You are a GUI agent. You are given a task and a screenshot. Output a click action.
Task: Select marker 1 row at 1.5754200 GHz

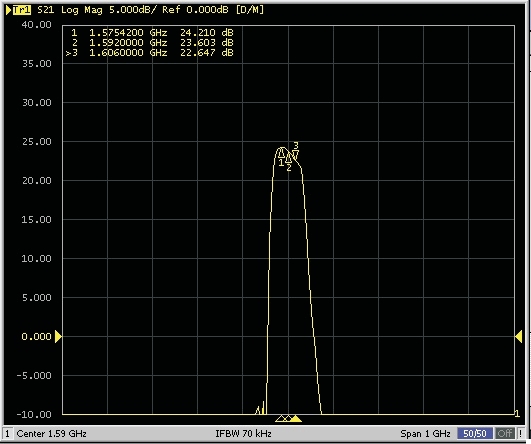click(x=152, y=33)
